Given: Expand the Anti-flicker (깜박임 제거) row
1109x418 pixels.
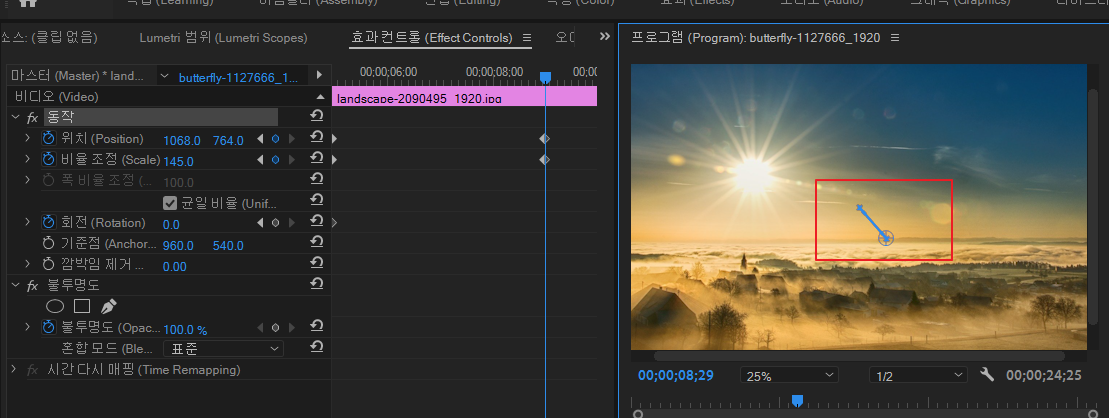Looking at the screenshot, I should point(28,265).
